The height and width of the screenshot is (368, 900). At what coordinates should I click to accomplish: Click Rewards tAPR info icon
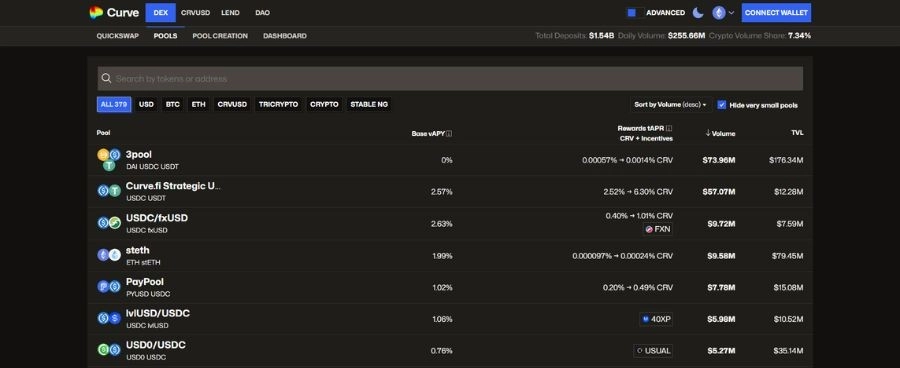coord(669,129)
